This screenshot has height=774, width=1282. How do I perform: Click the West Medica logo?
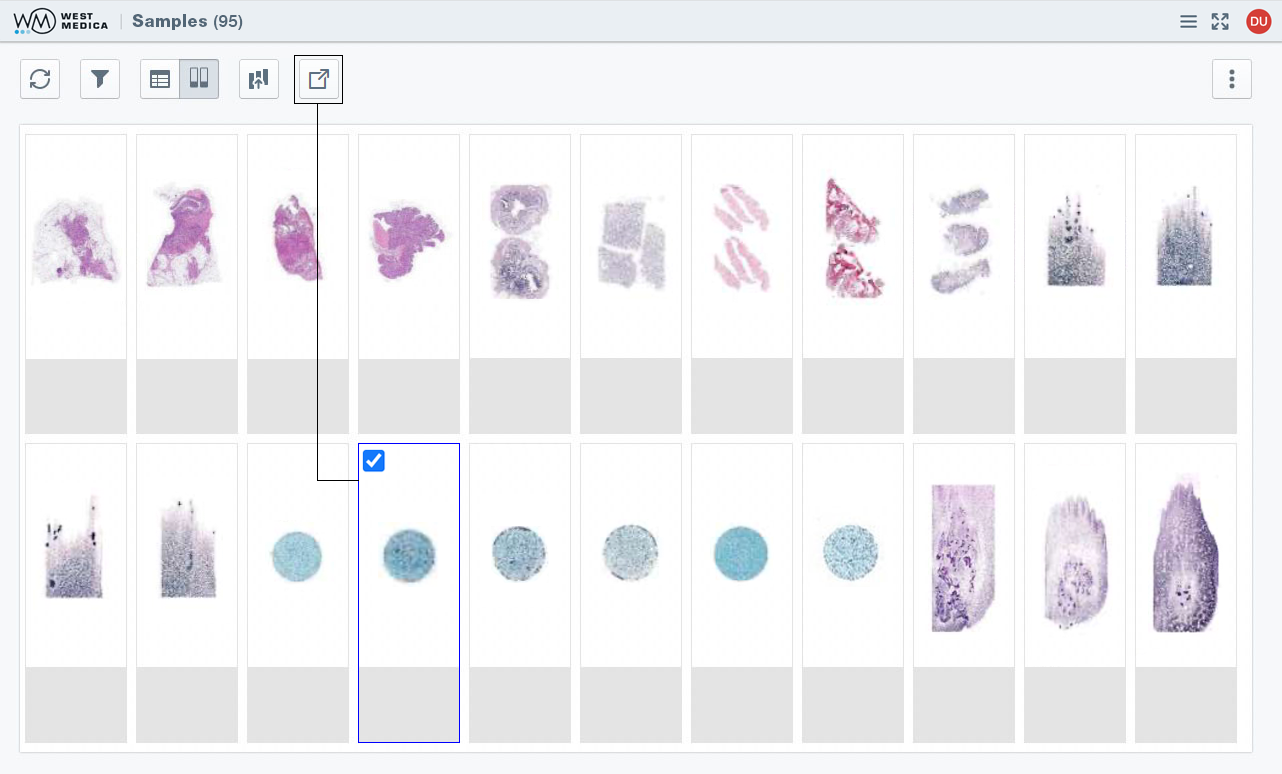[61, 21]
